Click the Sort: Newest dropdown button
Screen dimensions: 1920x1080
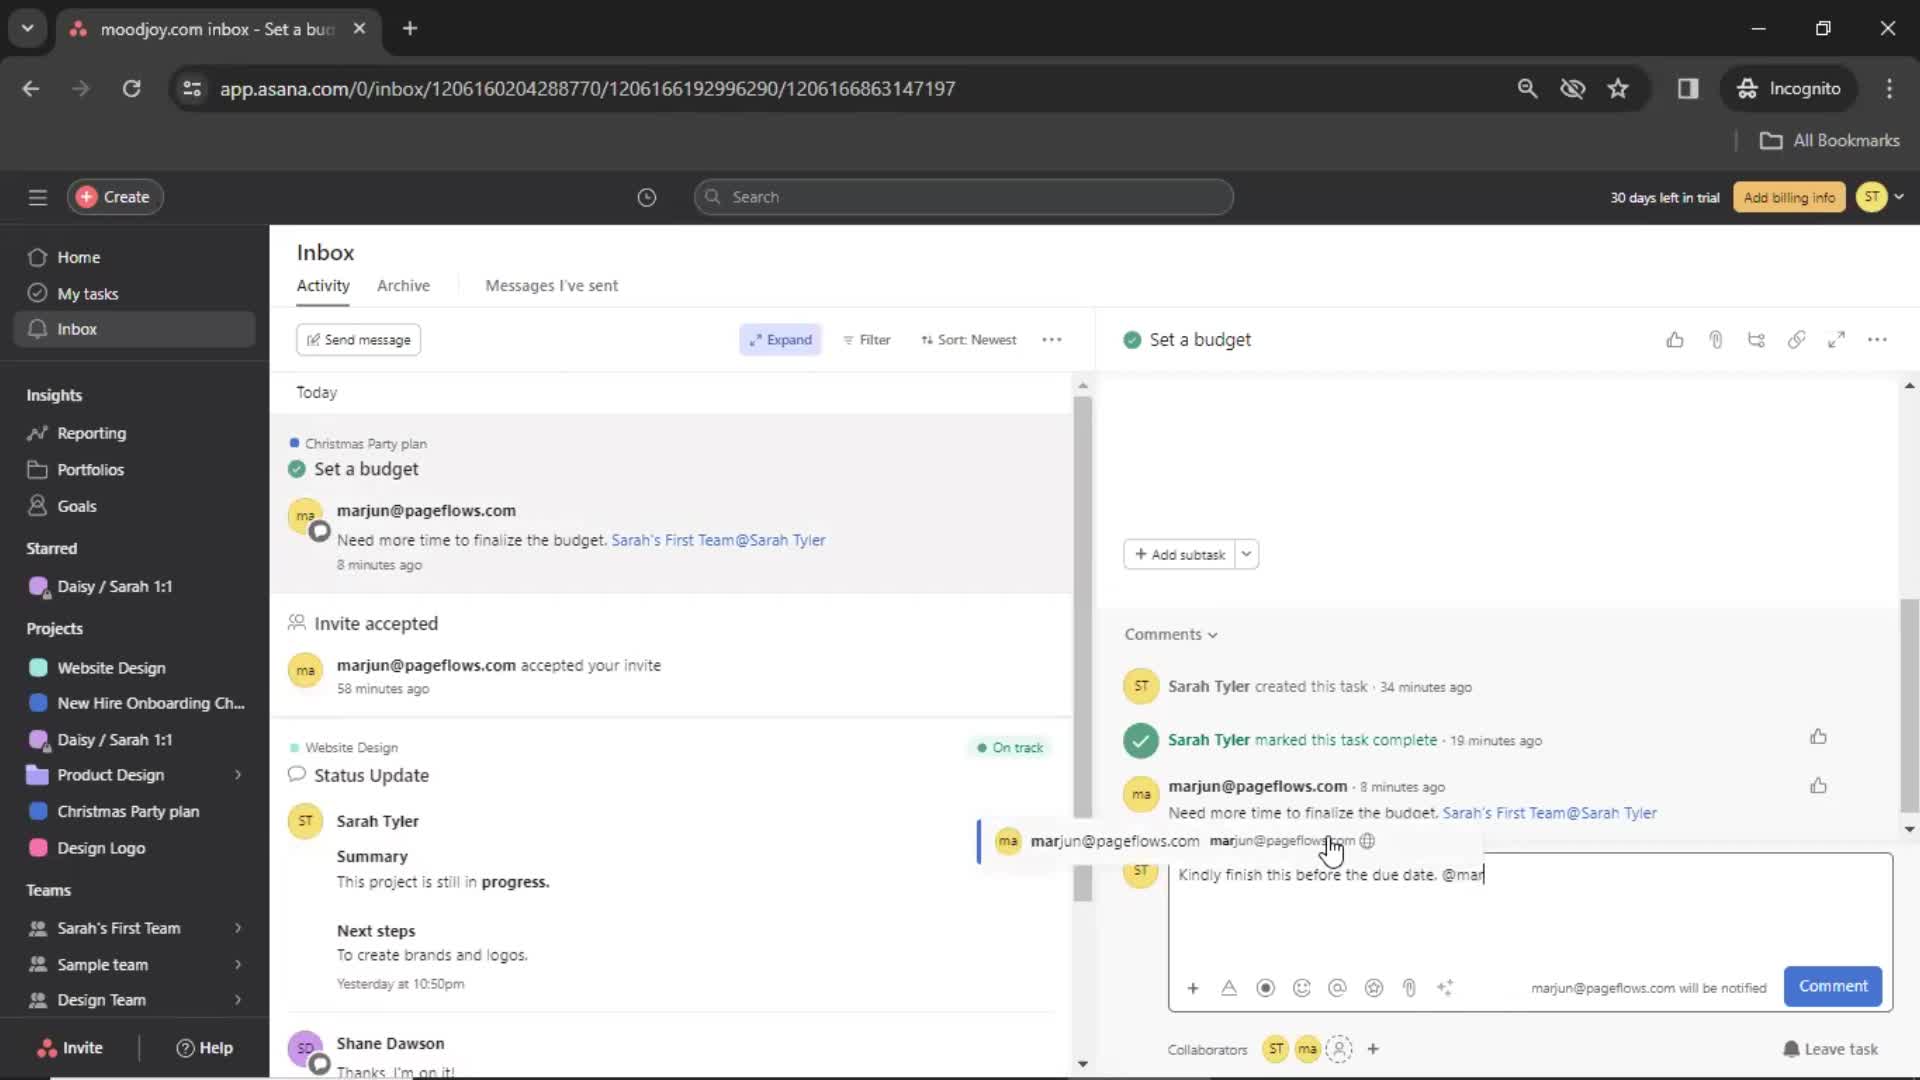coord(968,339)
